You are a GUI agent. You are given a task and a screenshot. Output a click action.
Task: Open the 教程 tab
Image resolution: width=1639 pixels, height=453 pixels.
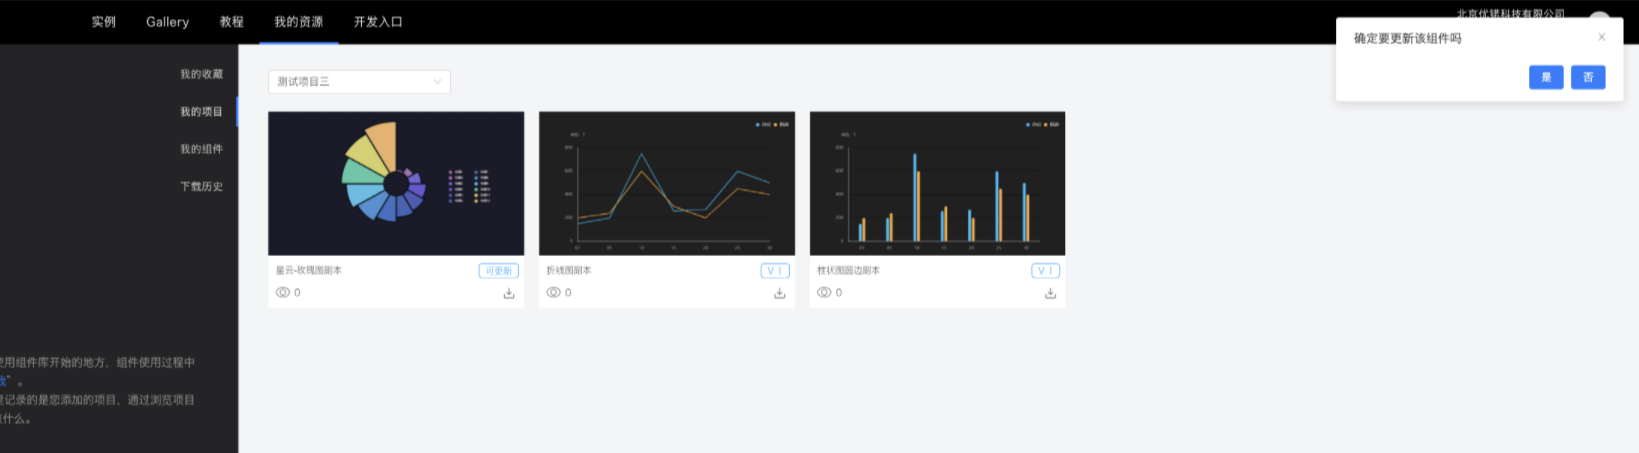pos(232,21)
